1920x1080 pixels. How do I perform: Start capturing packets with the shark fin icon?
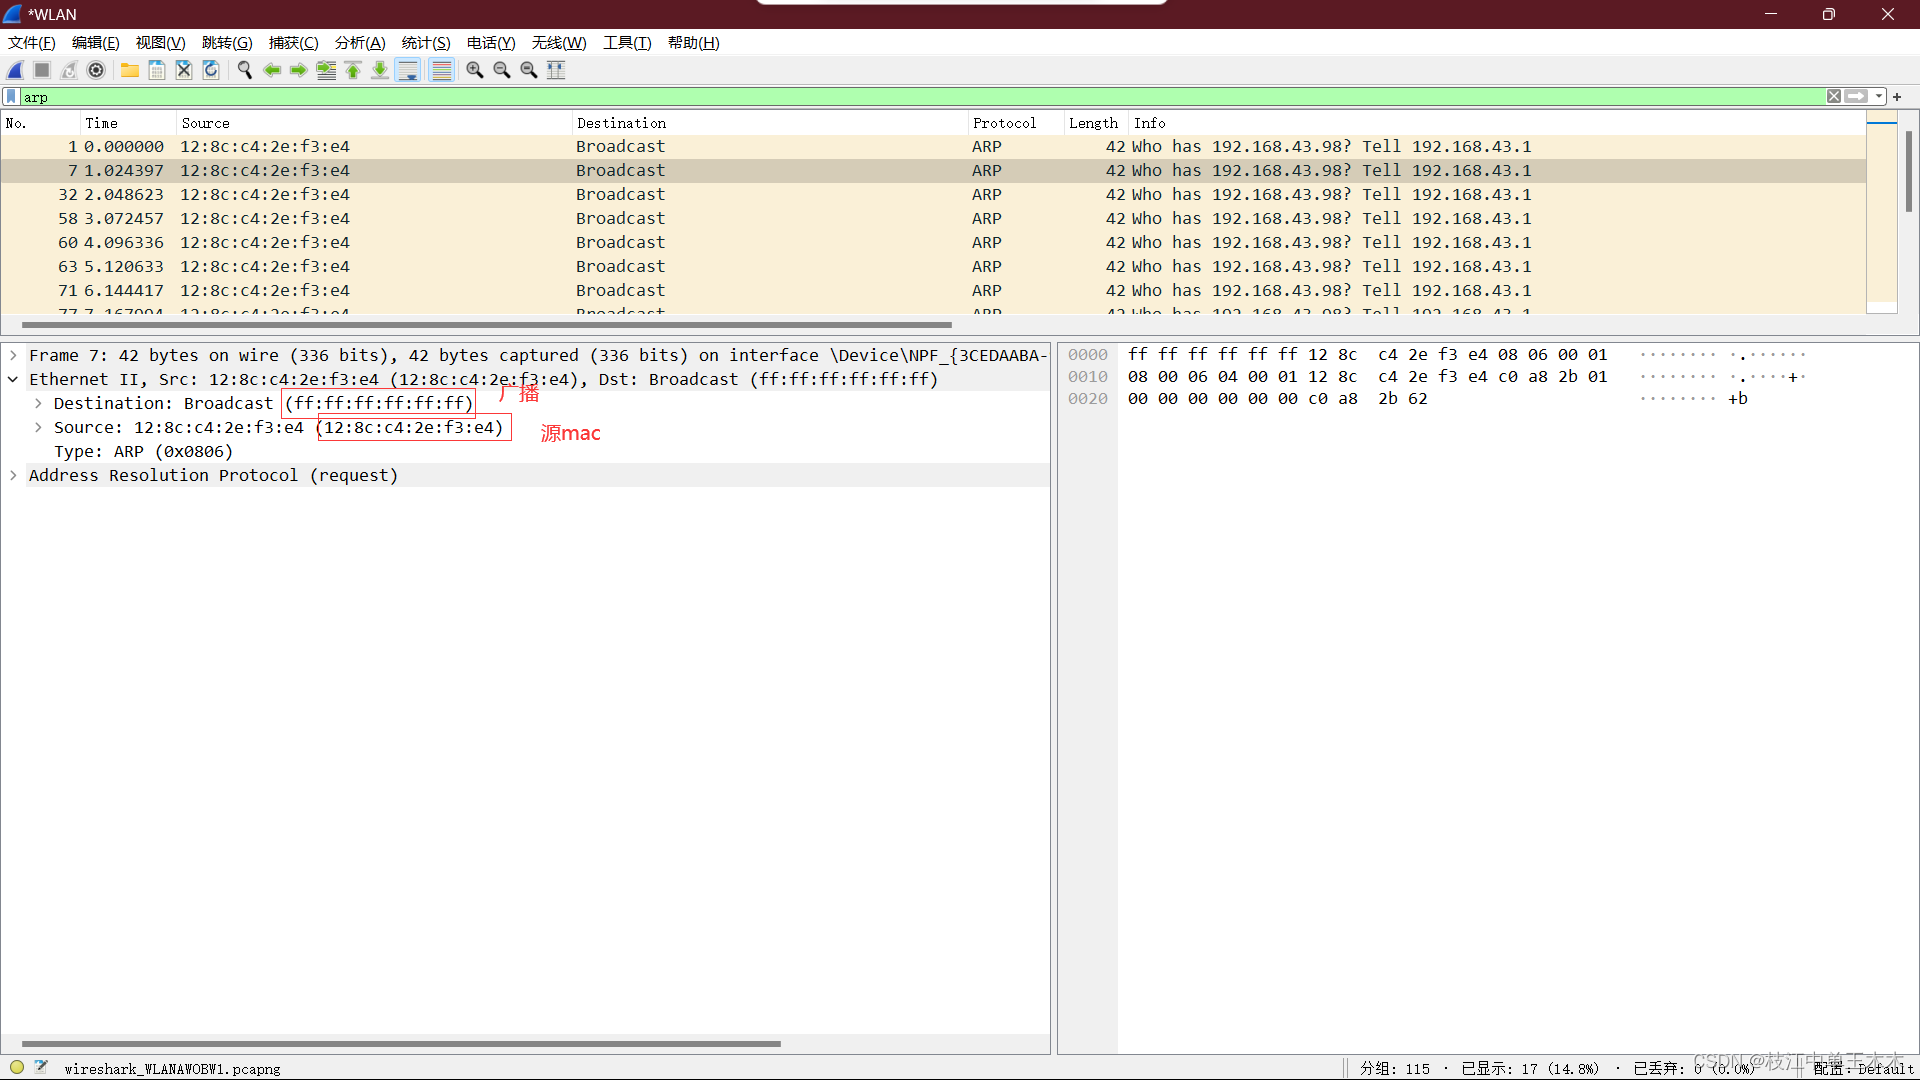(15, 70)
